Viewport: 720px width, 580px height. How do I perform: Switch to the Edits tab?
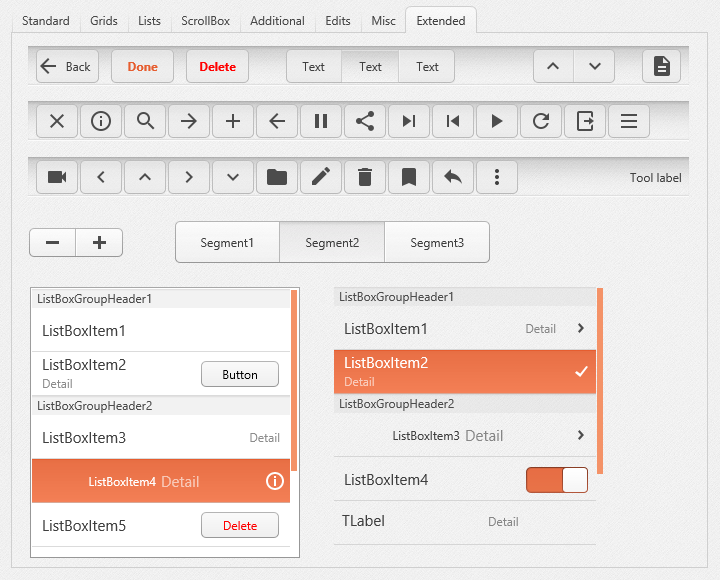click(338, 21)
